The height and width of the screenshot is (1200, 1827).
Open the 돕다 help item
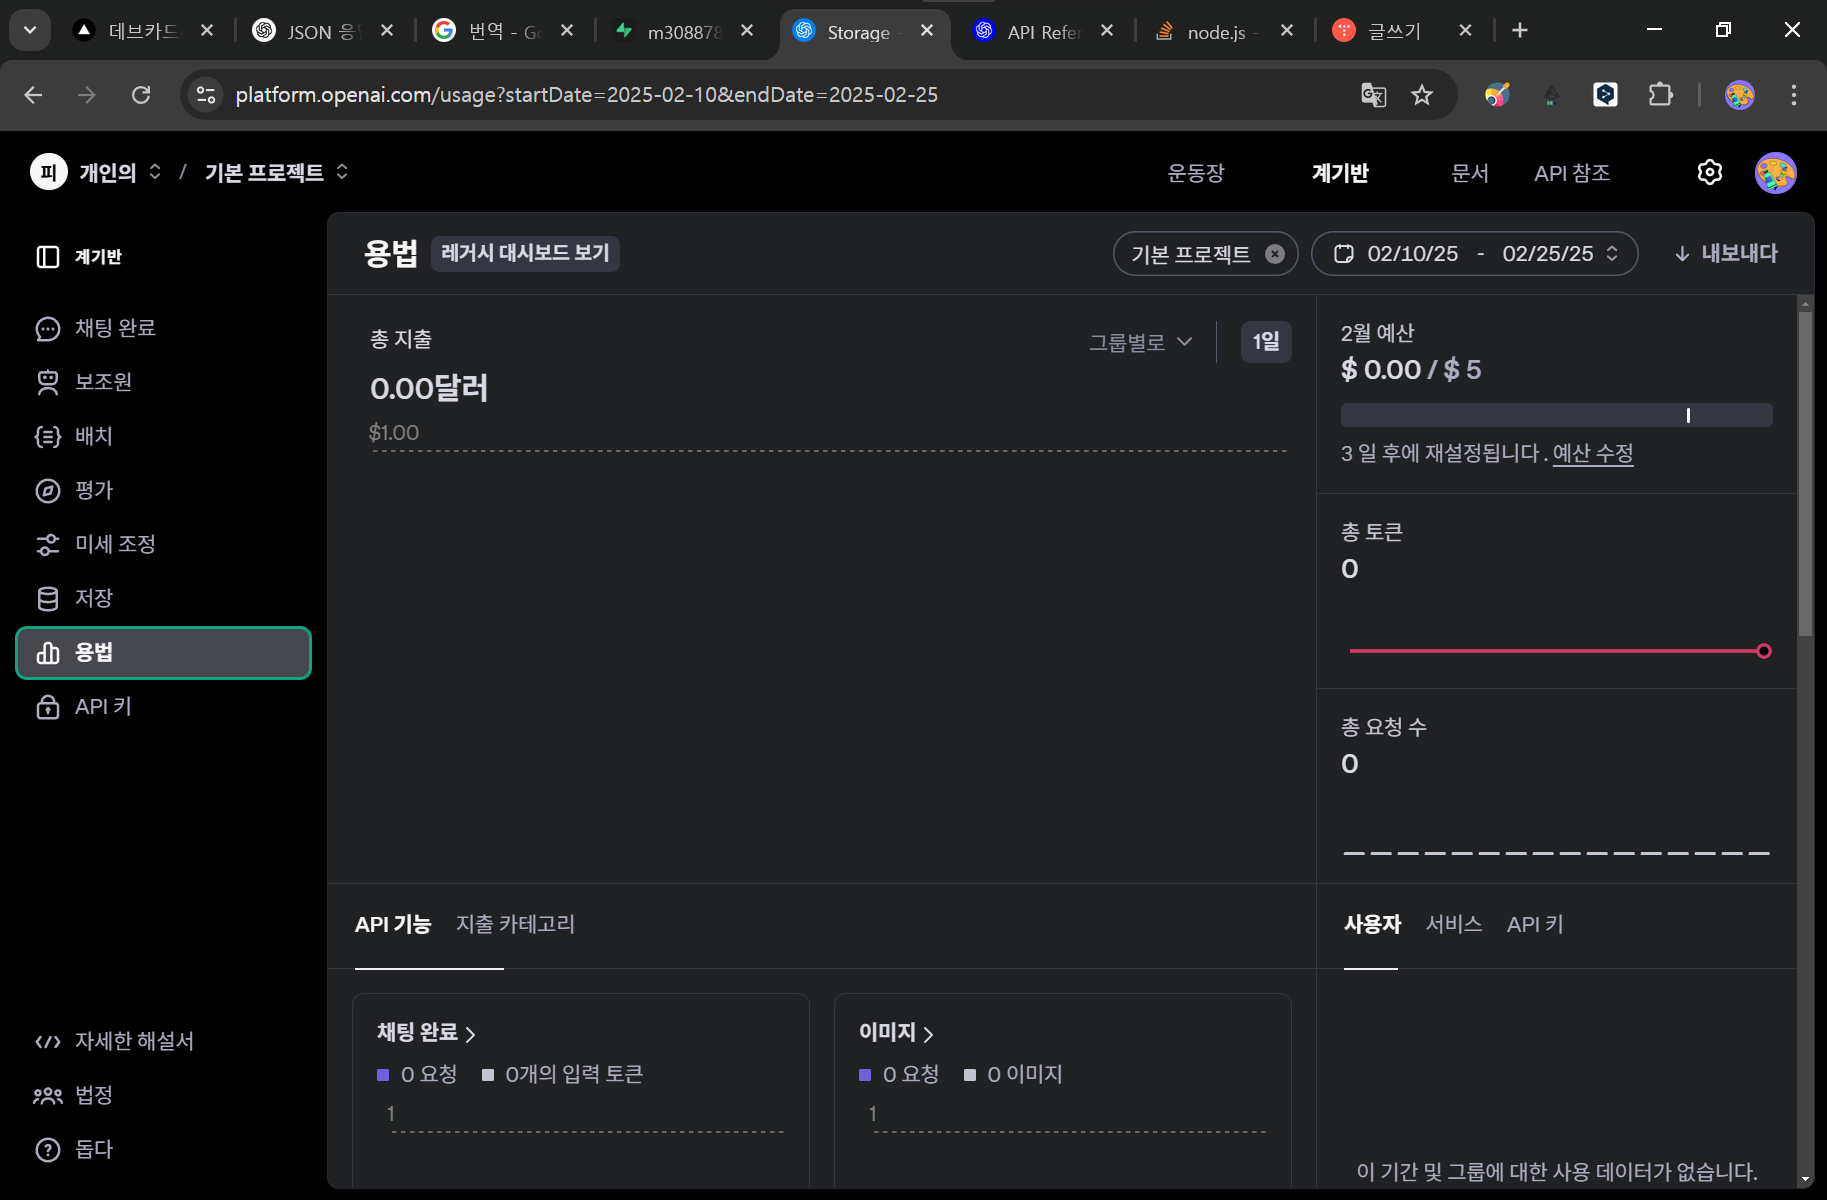click(74, 1149)
